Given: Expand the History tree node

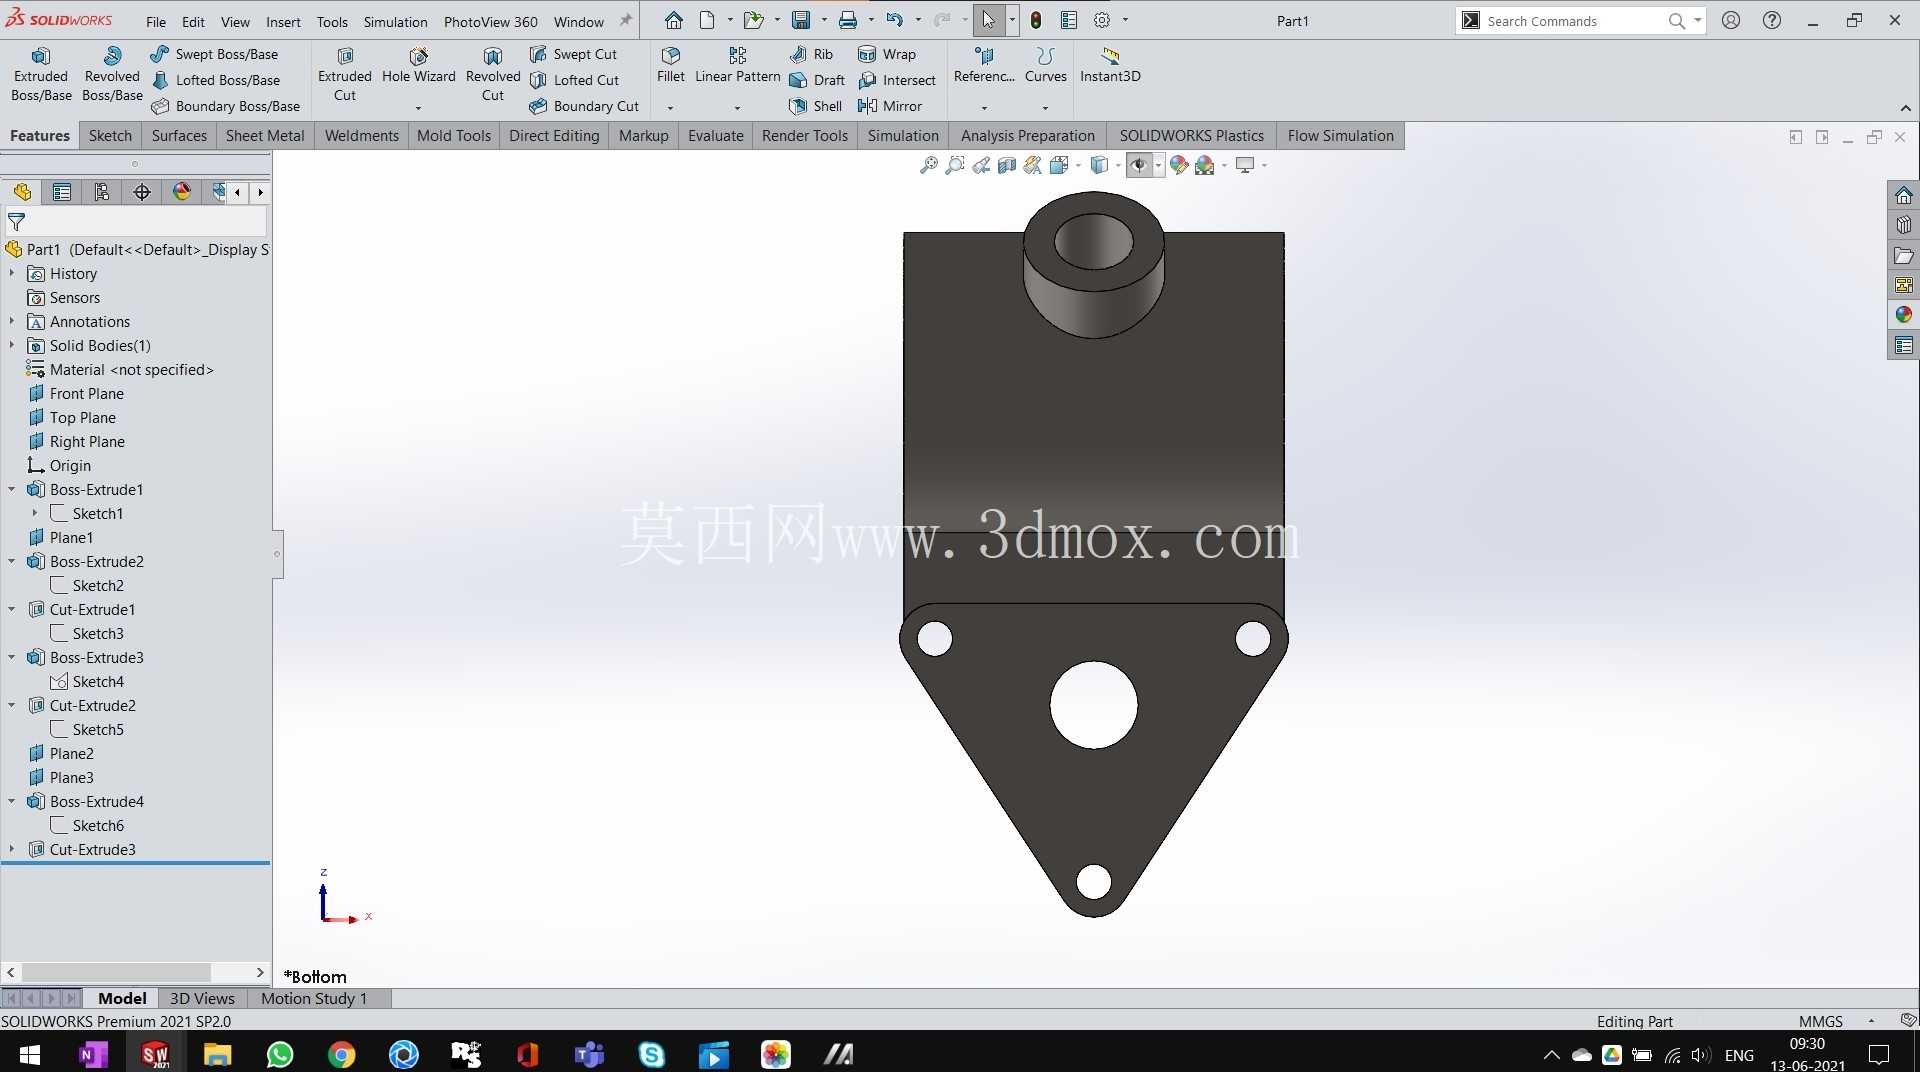Looking at the screenshot, I should point(12,273).
